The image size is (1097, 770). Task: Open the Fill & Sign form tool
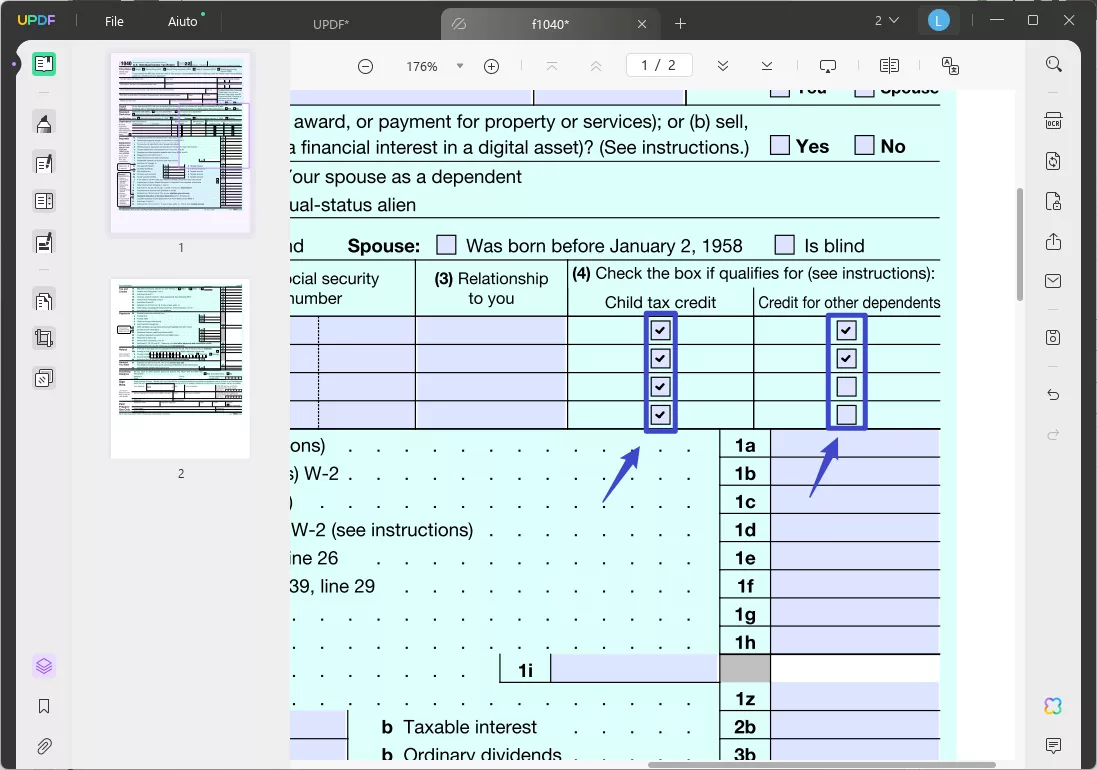43,243
